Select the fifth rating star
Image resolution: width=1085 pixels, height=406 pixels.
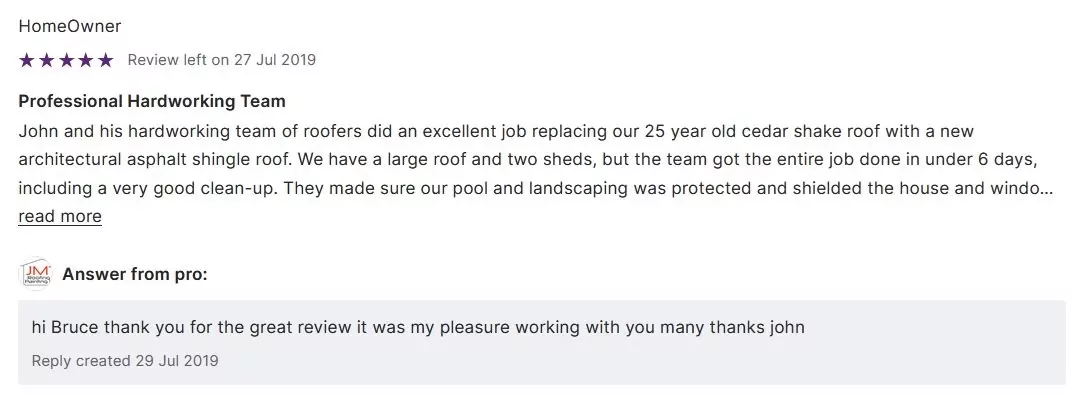pyautogui.click(x=105, y=60)
